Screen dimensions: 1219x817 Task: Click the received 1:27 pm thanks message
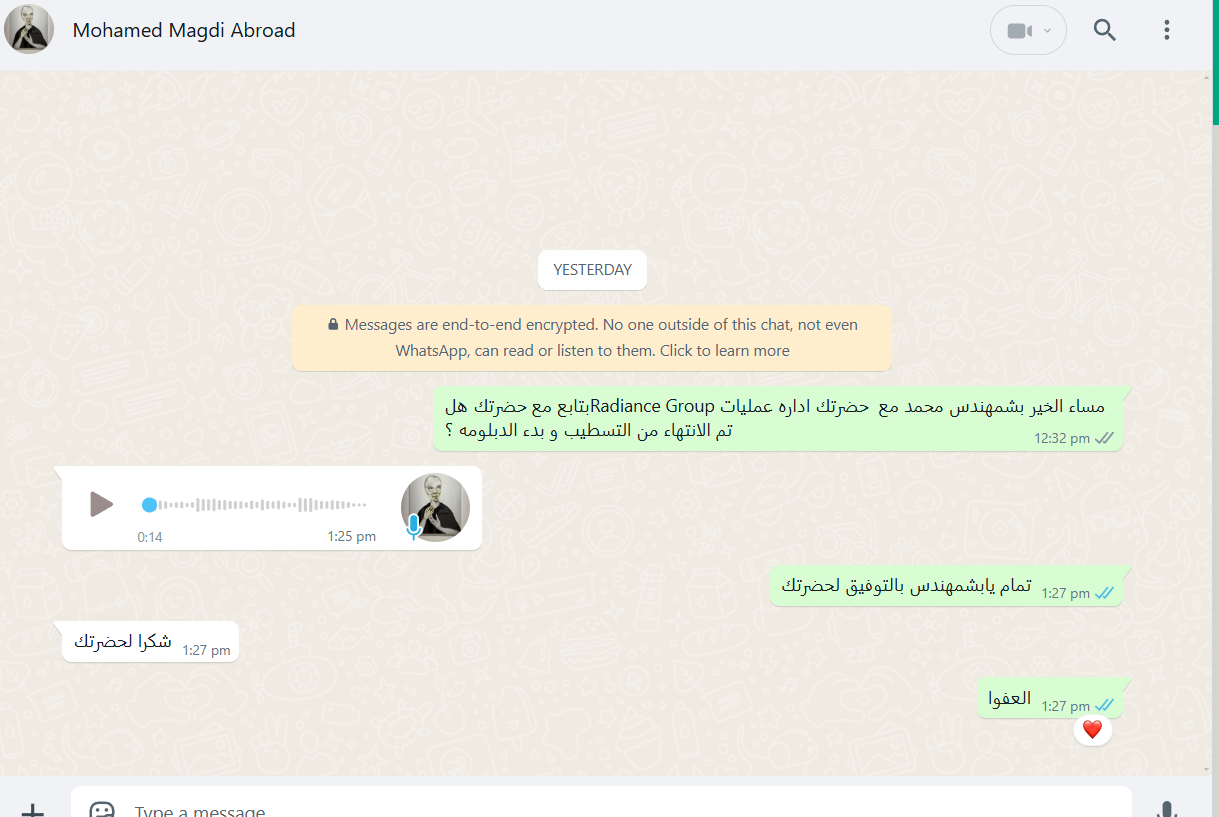150,642
